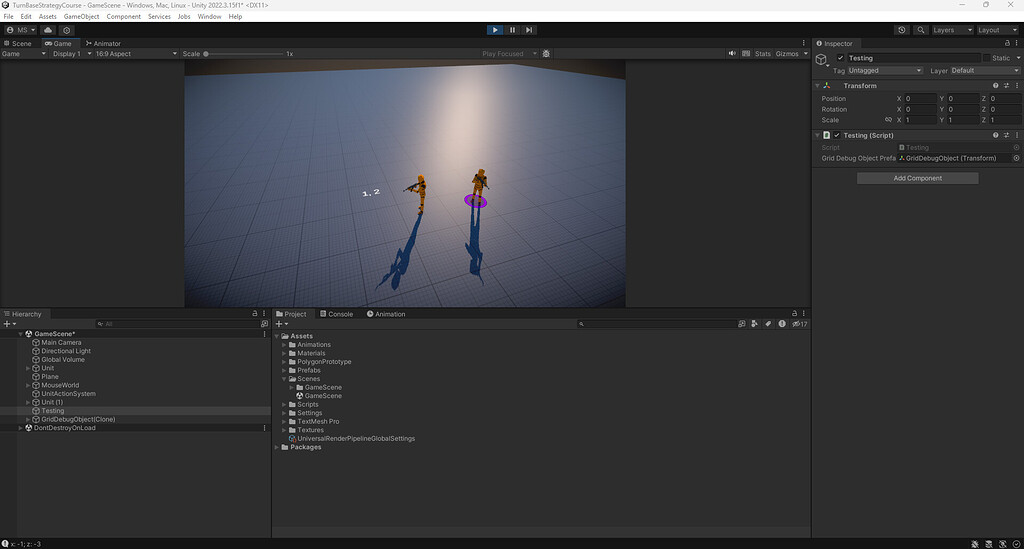Screen dimensions: 1024x549
Task: Click the Project panel add plus button
Action: pos(281,324)
